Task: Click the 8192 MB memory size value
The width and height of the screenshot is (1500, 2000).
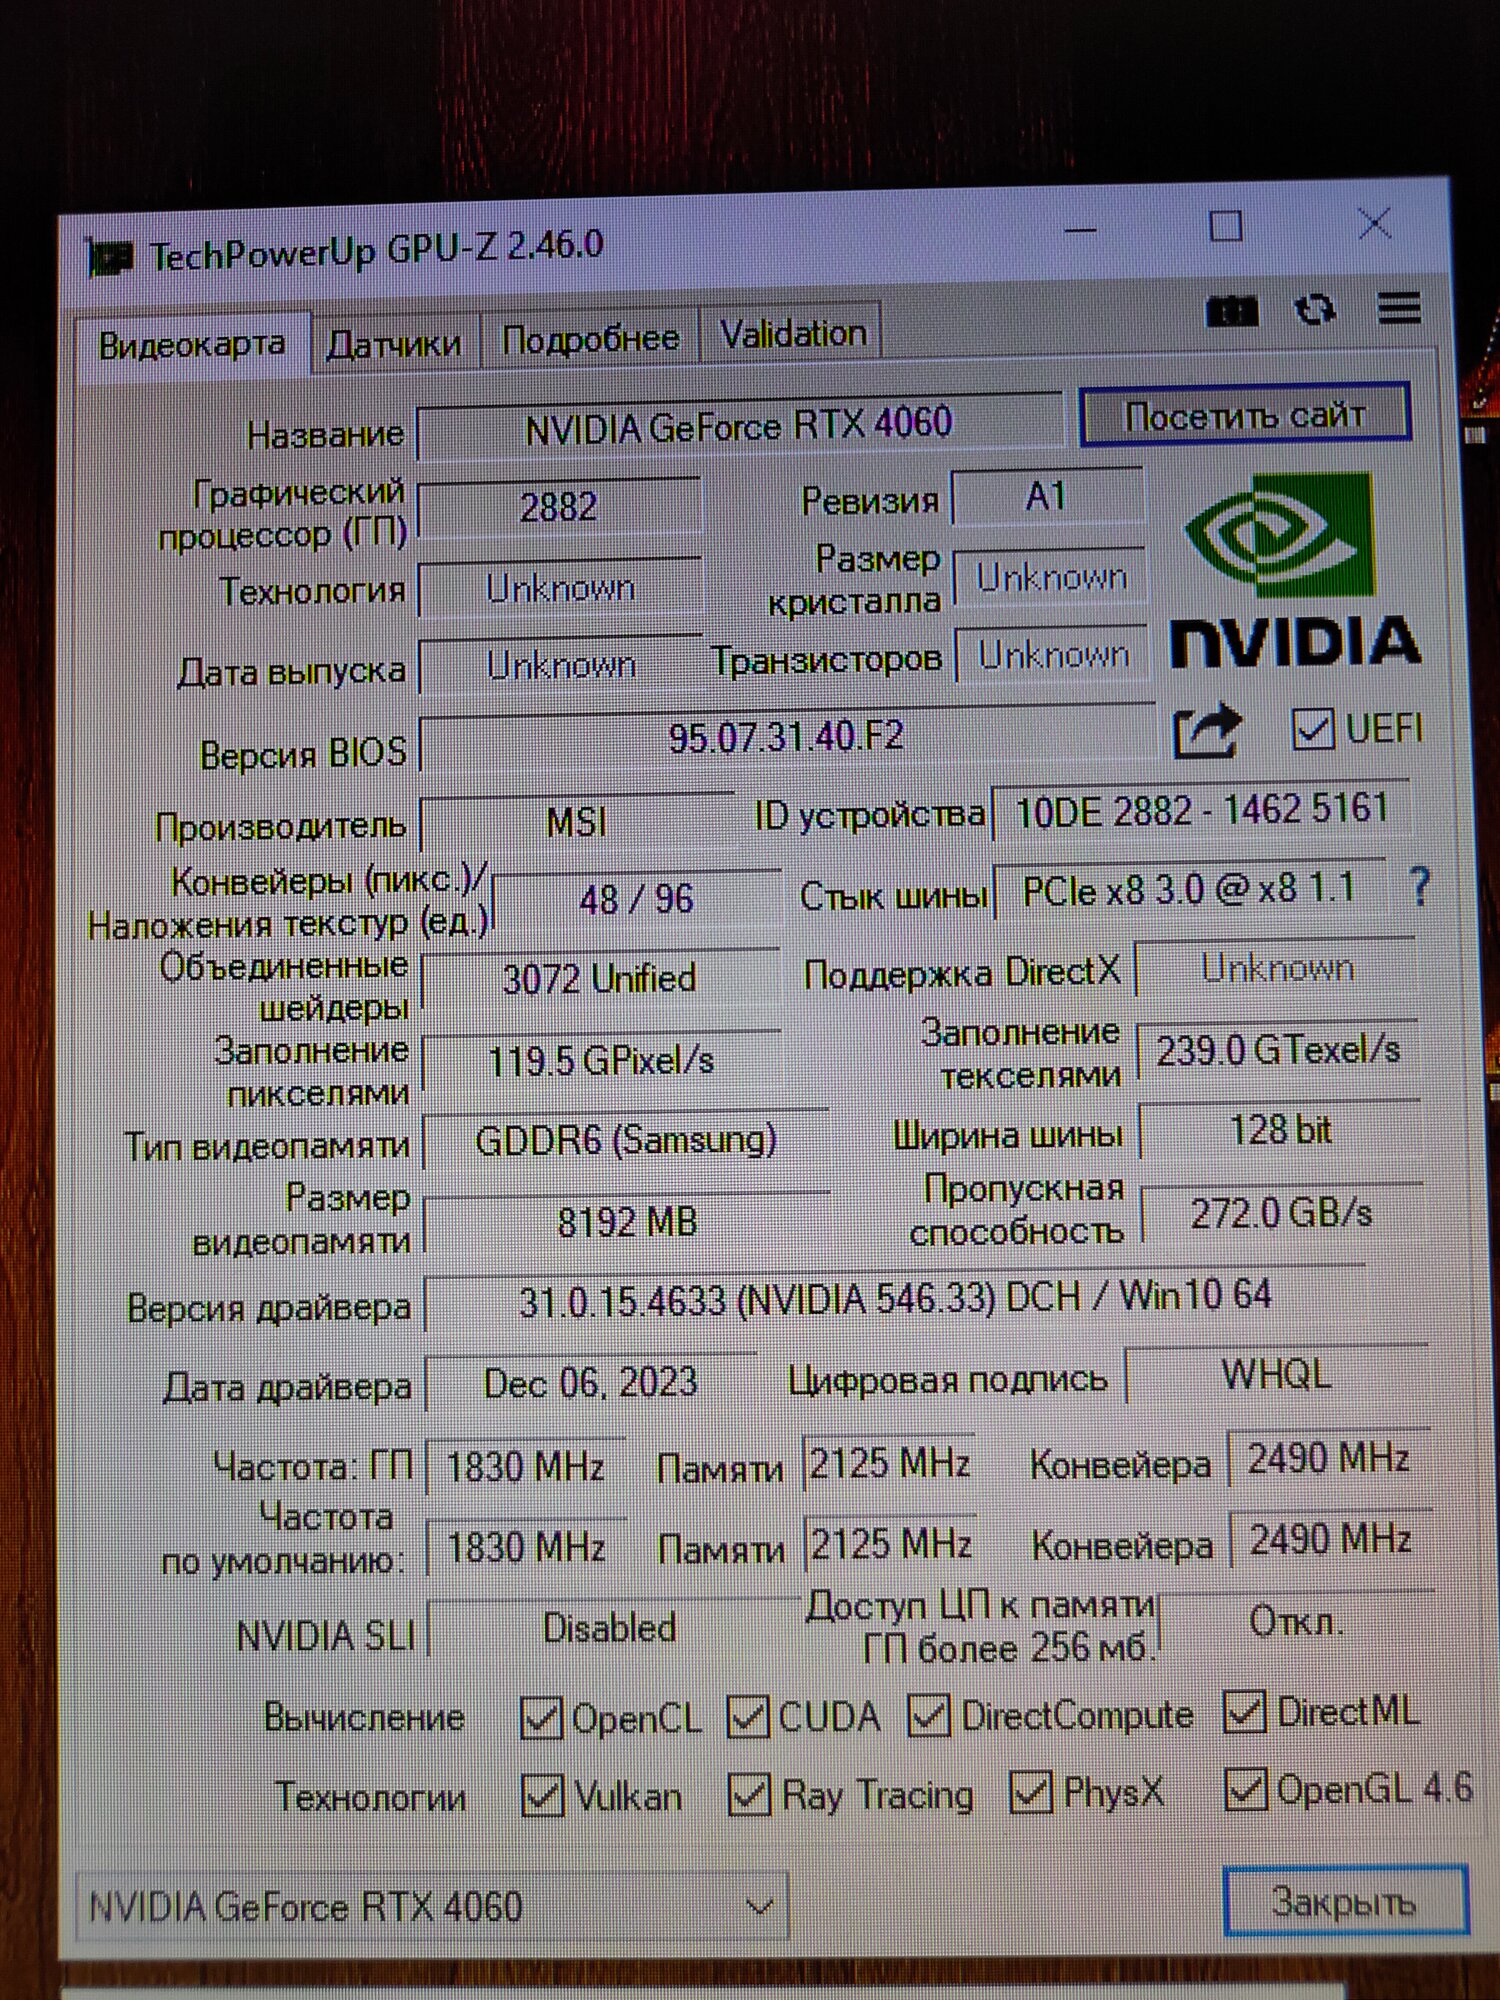Action: (627, 1222)
